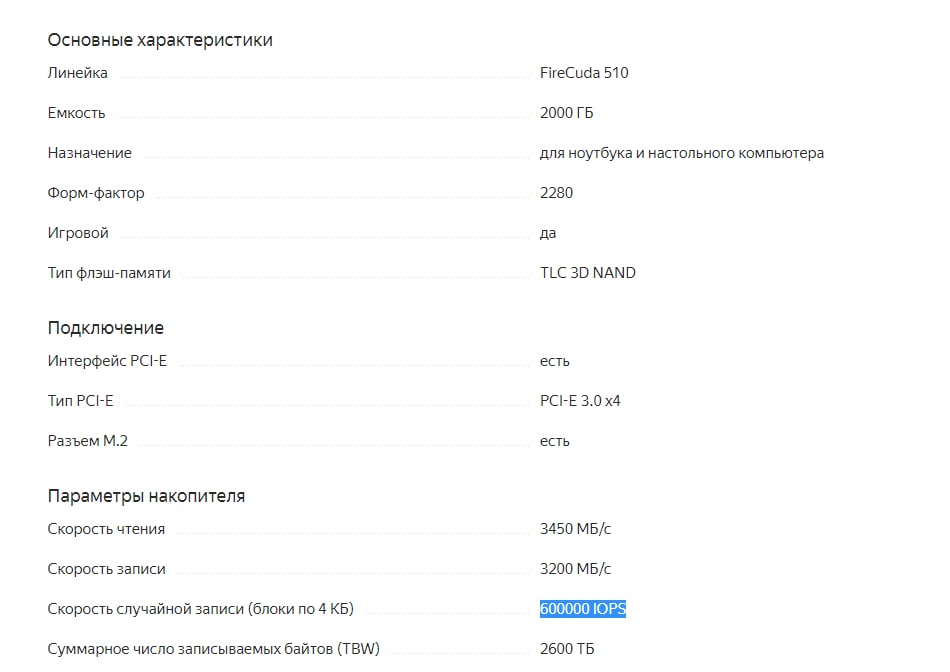
Task: Click the highlighted 600000 IOPS value
Action: coord(583,608)
